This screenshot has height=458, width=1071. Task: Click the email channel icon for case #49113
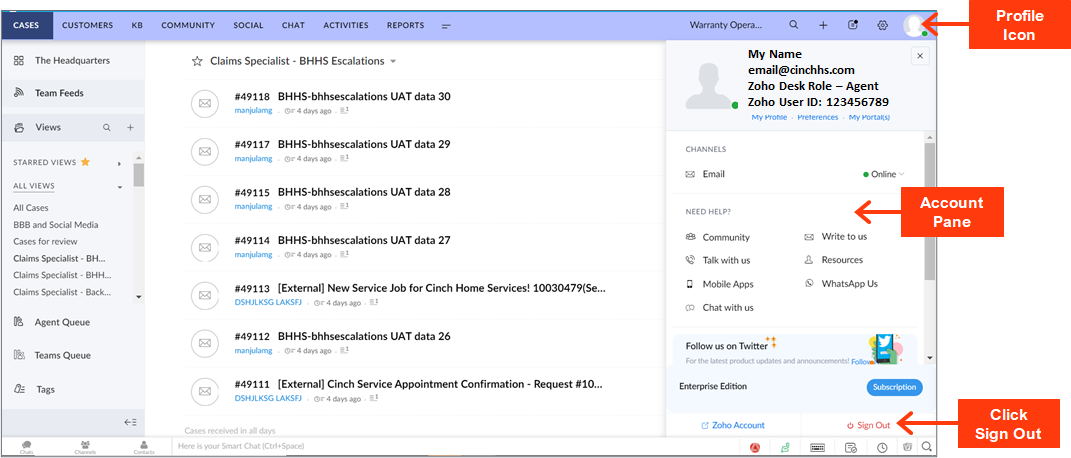pyautogui.click(x=204, y=295)
